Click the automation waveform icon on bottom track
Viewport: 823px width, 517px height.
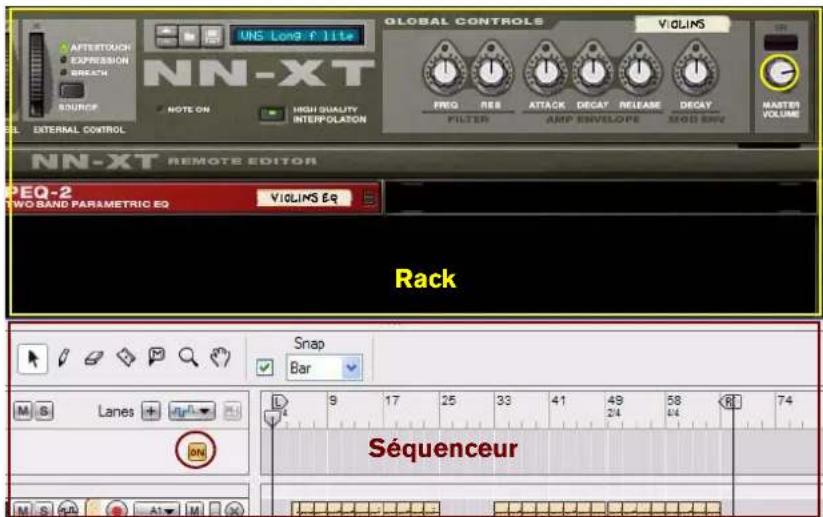click(x=68, y=509)
